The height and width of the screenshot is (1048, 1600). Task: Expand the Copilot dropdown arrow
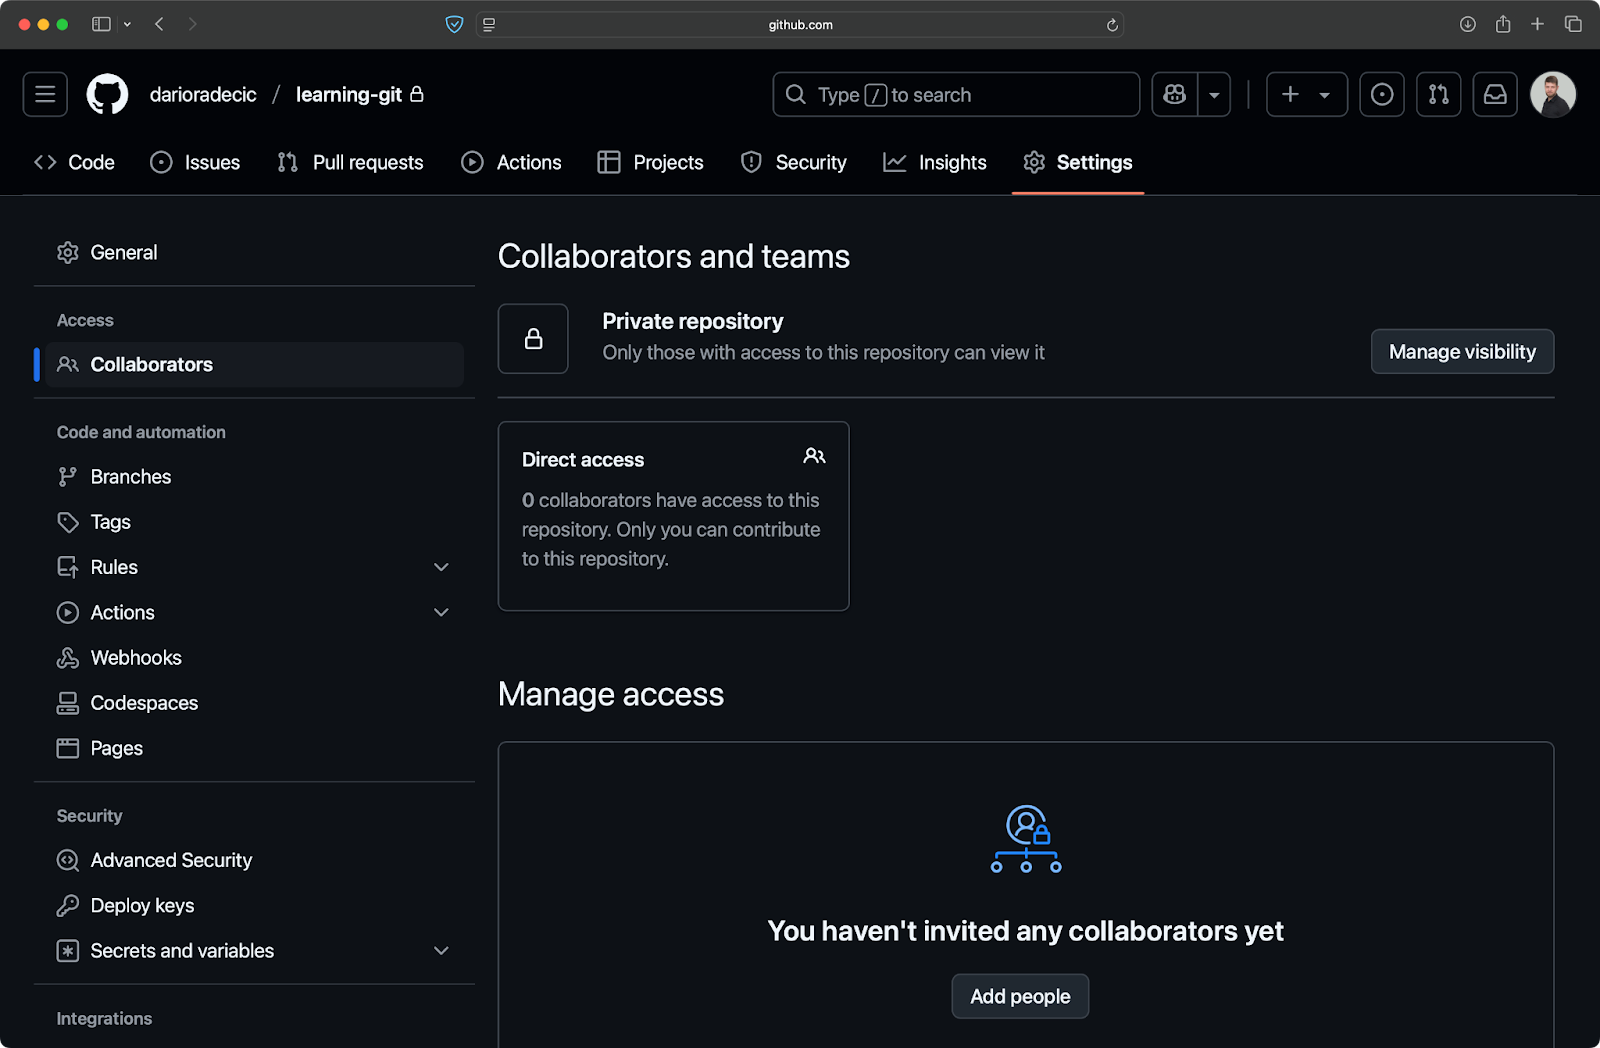coord(1214,94)
